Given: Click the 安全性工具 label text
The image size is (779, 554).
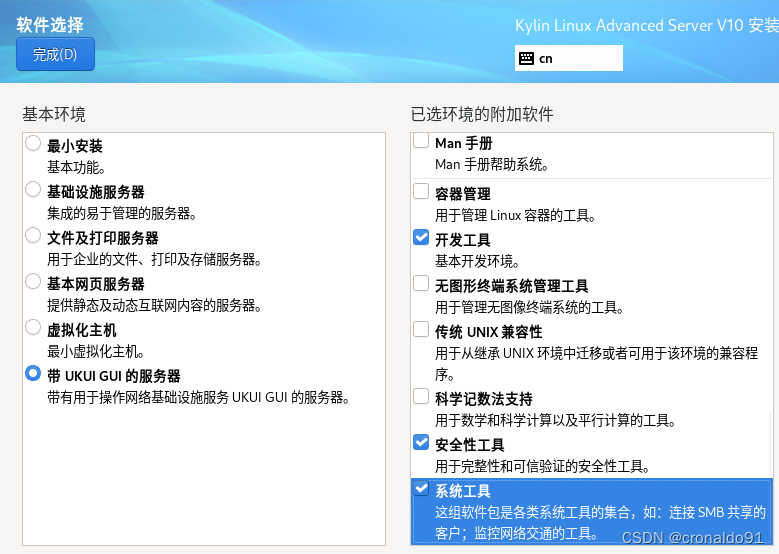Looking at the screenshot, I should [x=469, y=445].
